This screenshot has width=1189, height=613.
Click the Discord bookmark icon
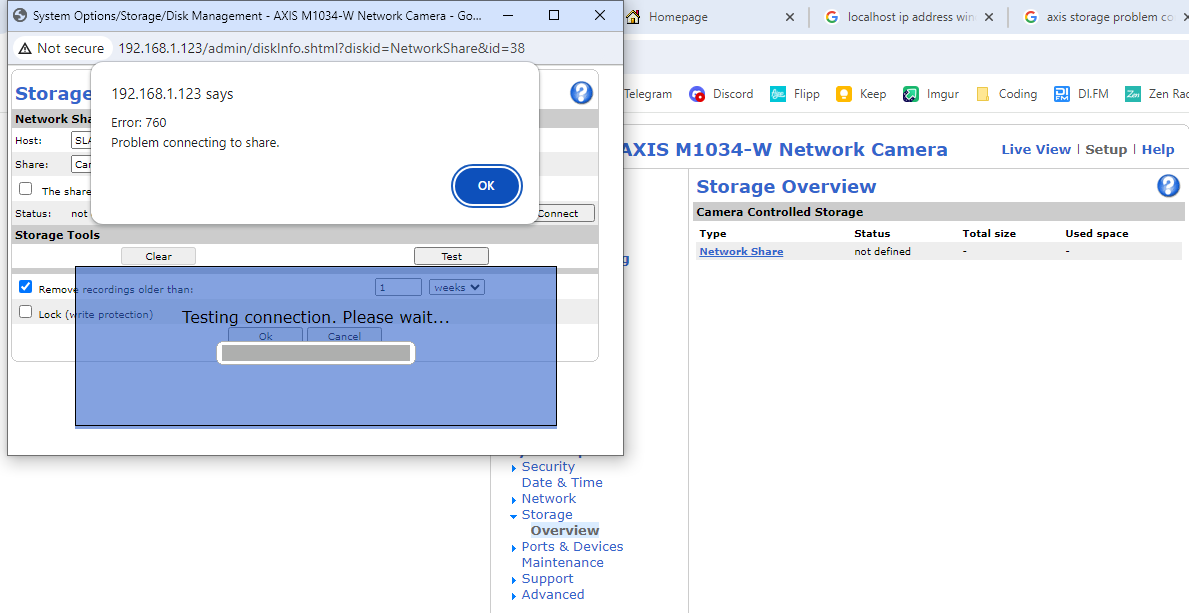click(x=697, y=94)
